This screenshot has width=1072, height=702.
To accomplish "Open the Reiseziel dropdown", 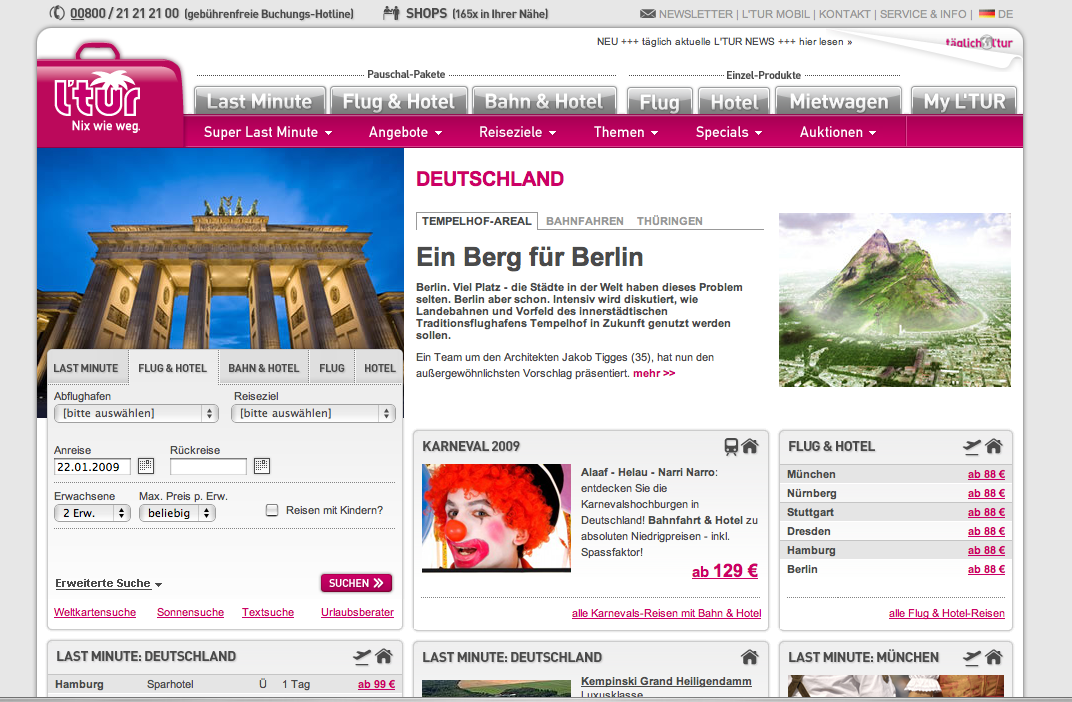I will [314, 413].
